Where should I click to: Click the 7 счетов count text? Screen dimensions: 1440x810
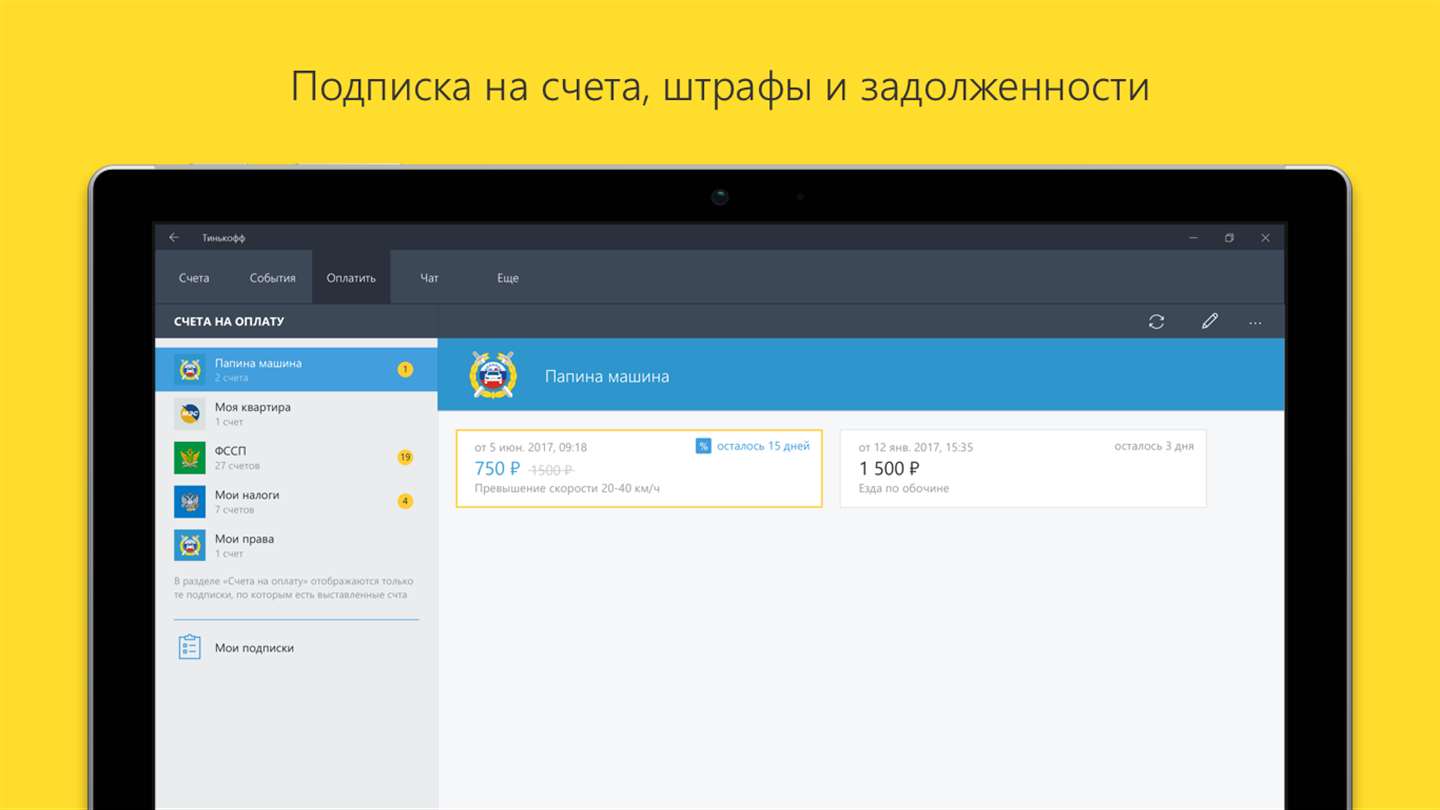pos(234,510)
